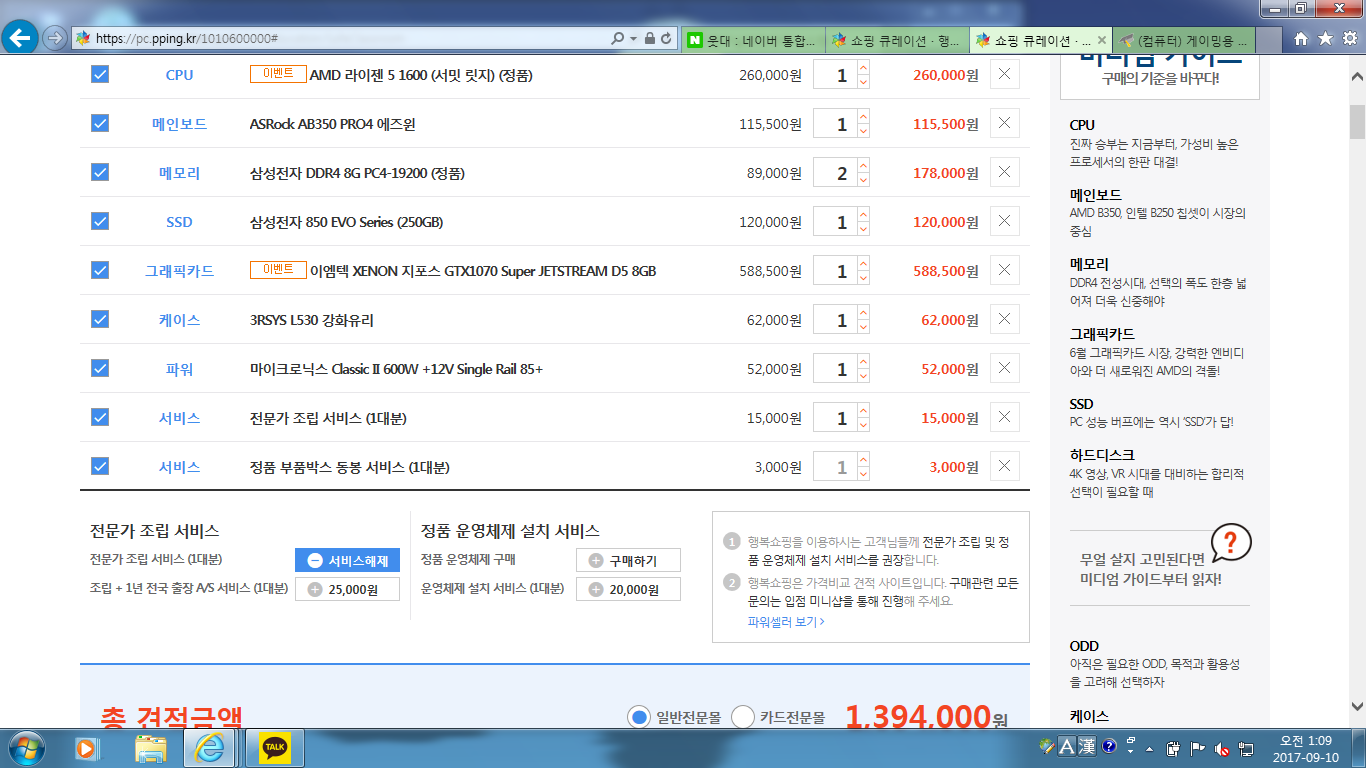This screenshot has height=768, width=1366.
Task: Click the address bar search magnifier
Action: [x=618, y=38]
